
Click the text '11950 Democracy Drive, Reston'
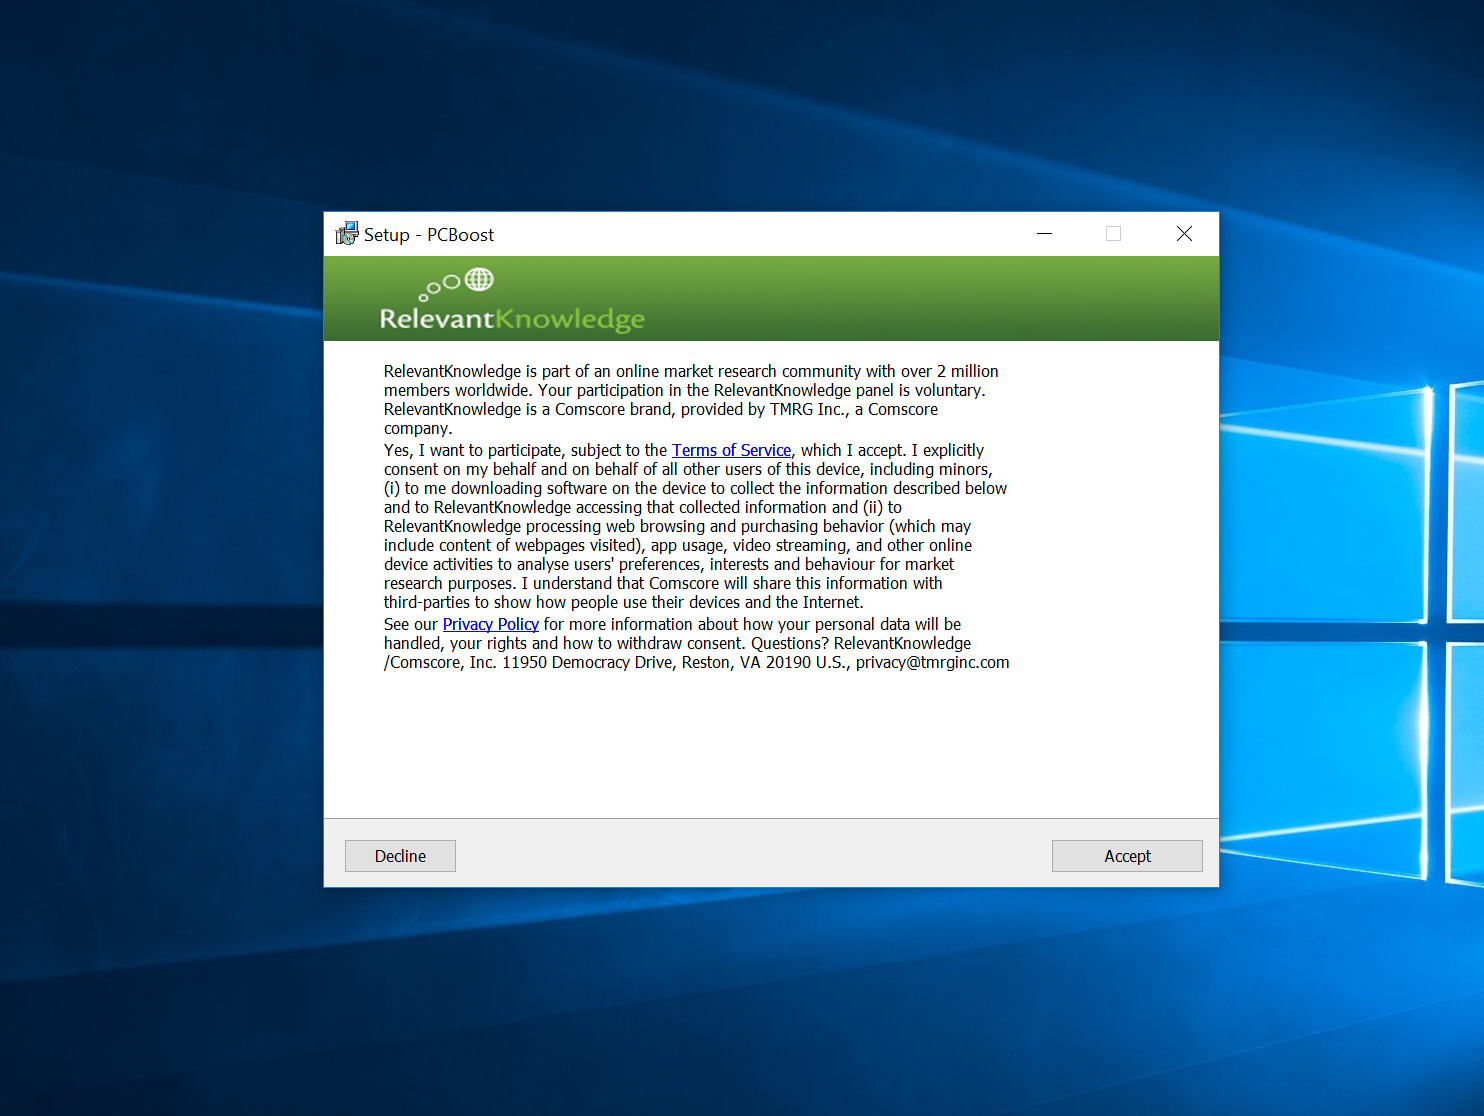[616, 662]
